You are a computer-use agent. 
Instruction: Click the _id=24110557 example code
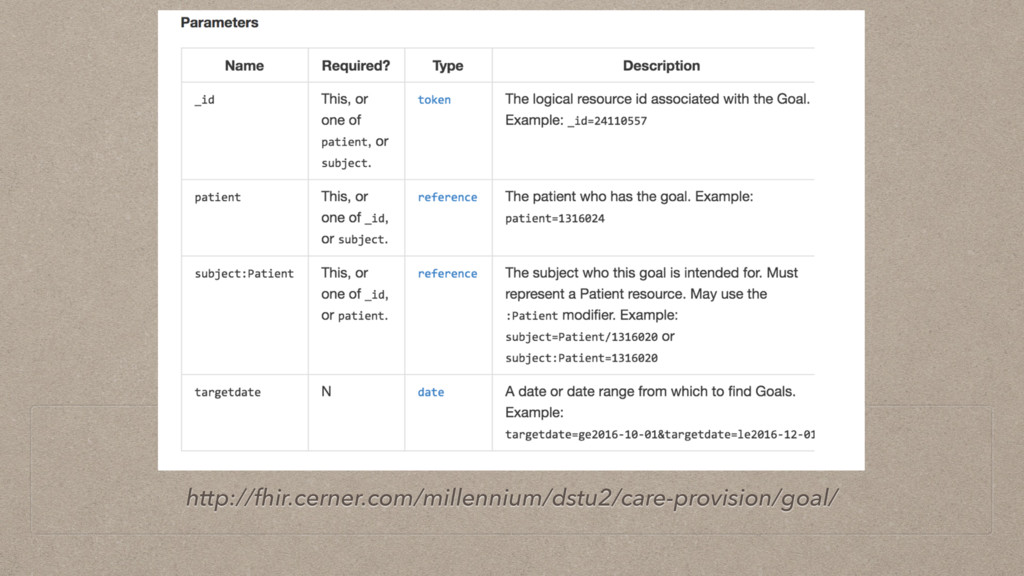[607, 121]
